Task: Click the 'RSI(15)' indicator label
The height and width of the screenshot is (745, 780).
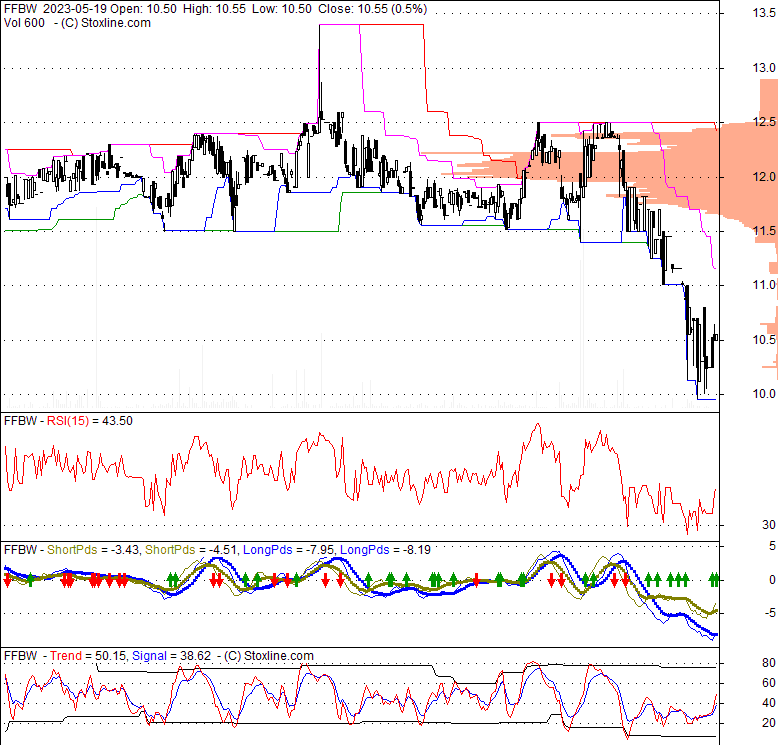Action: pos(68,421)
